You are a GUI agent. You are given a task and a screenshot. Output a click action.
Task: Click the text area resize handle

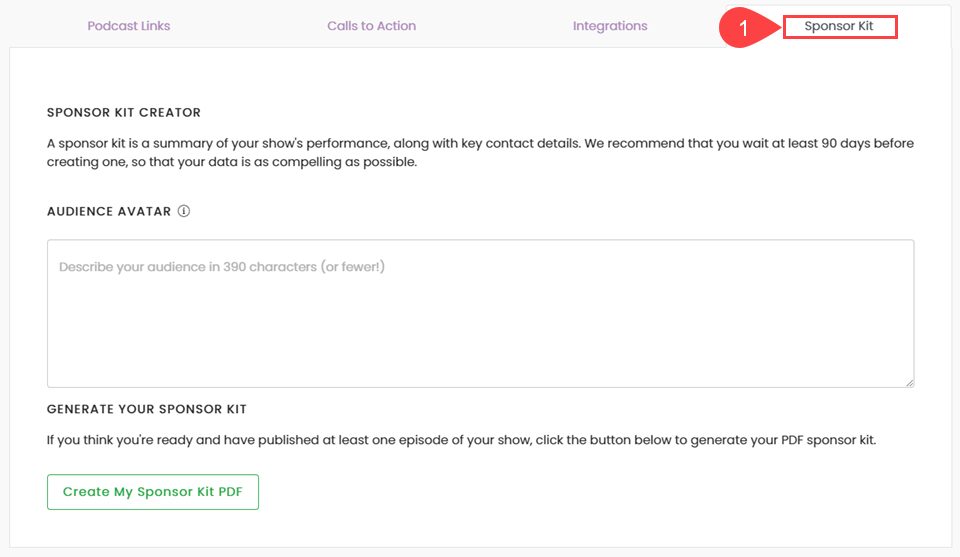click(909, 383)
